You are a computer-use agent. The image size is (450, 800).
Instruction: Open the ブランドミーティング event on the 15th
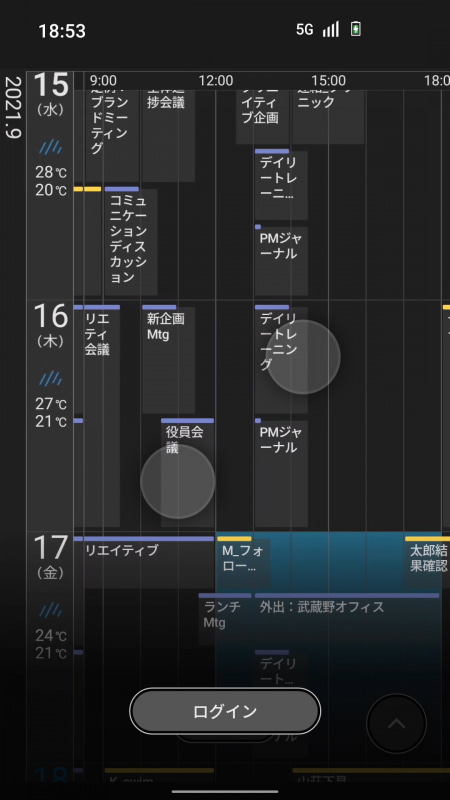coord(112,135)
